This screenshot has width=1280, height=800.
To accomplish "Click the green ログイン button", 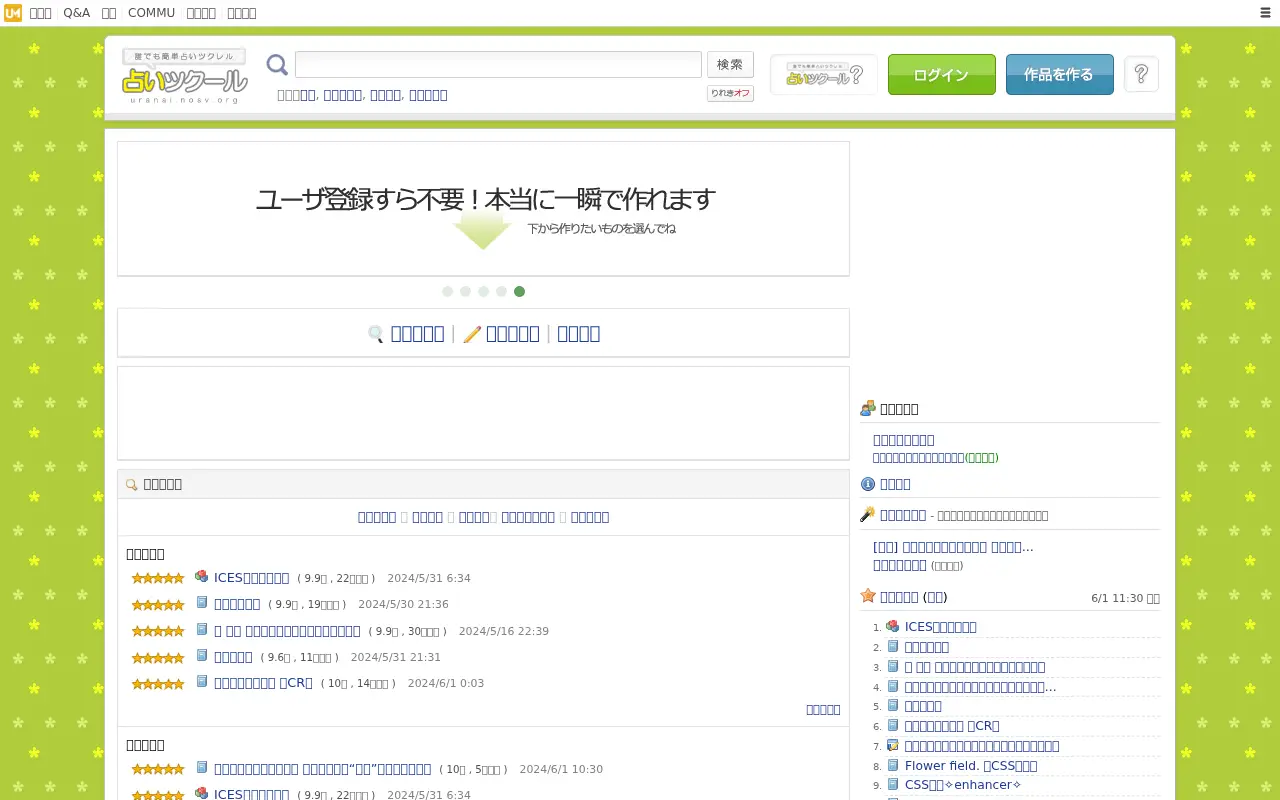I will pos(941,75).
